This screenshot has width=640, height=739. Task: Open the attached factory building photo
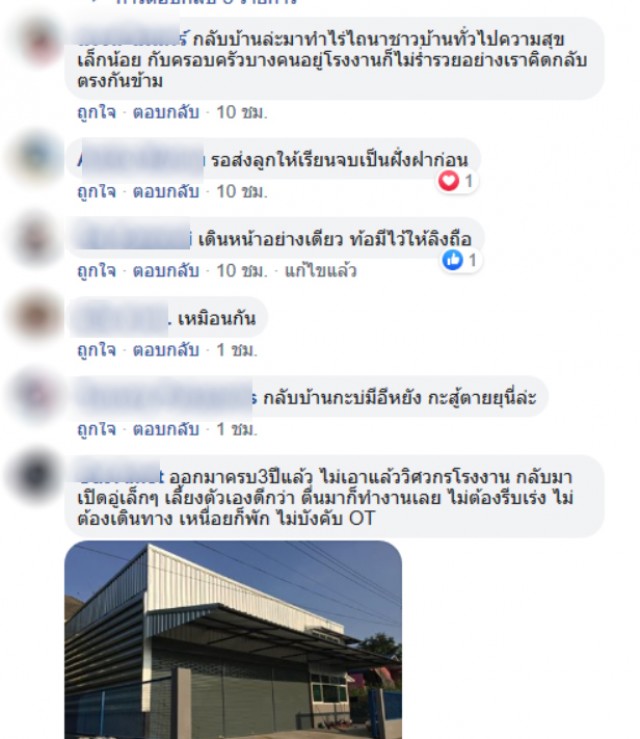(x=233, y=640)
